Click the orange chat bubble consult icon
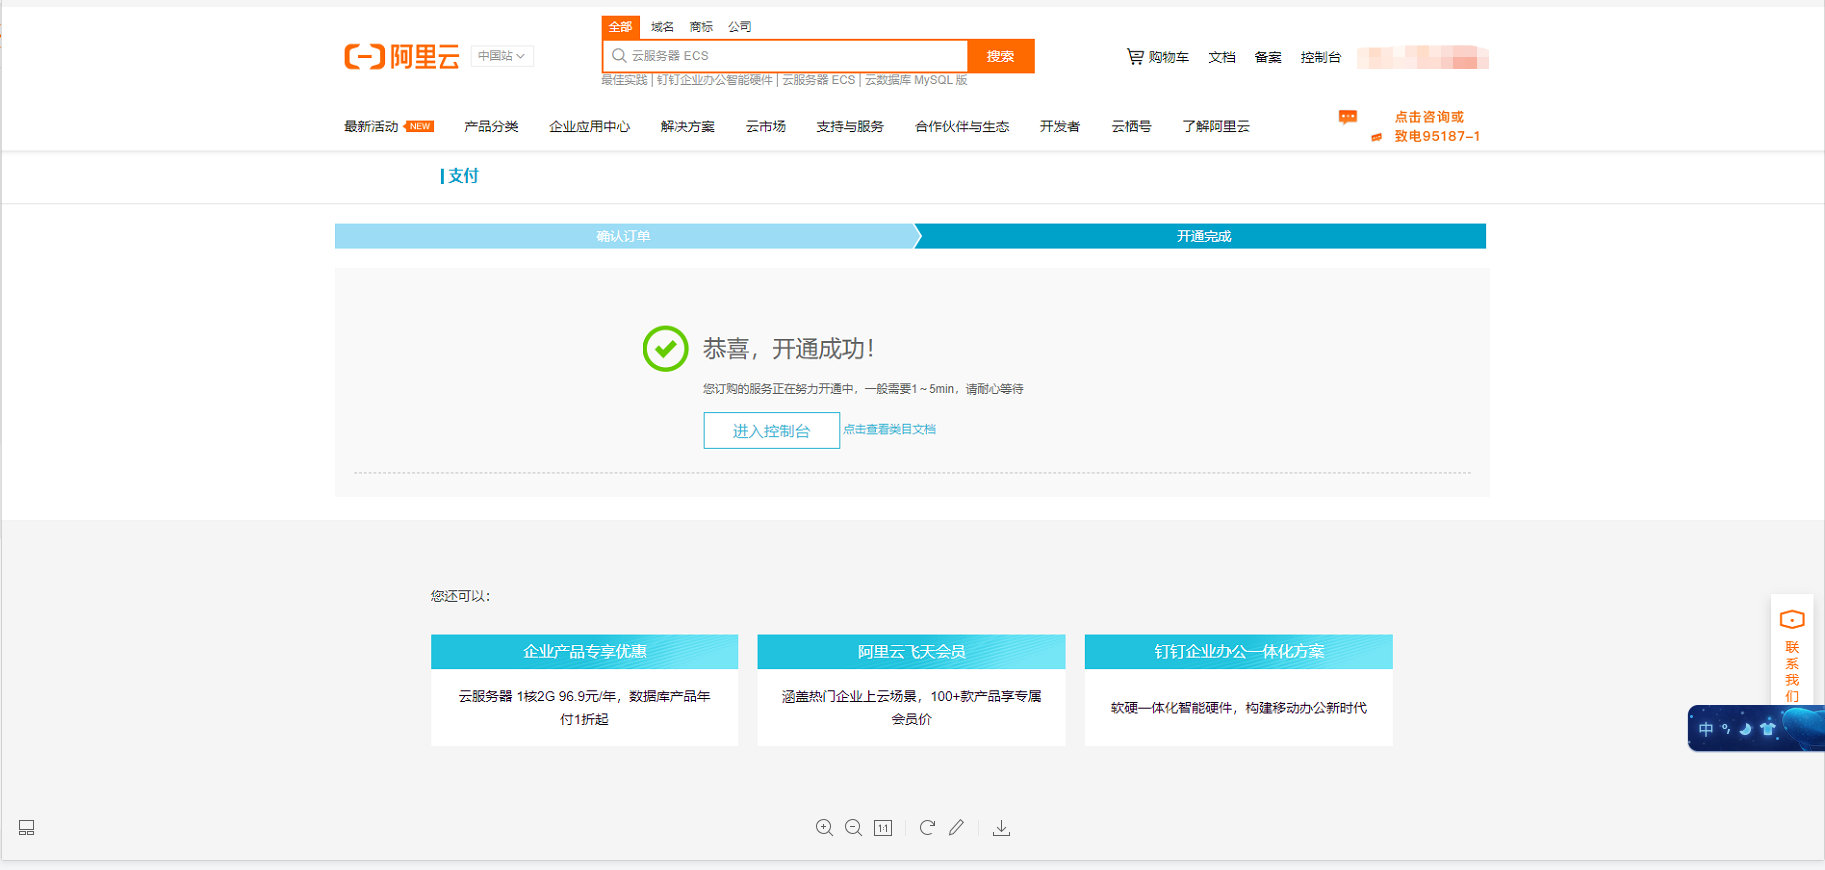1825x870 pixels. coord(1348,117)
